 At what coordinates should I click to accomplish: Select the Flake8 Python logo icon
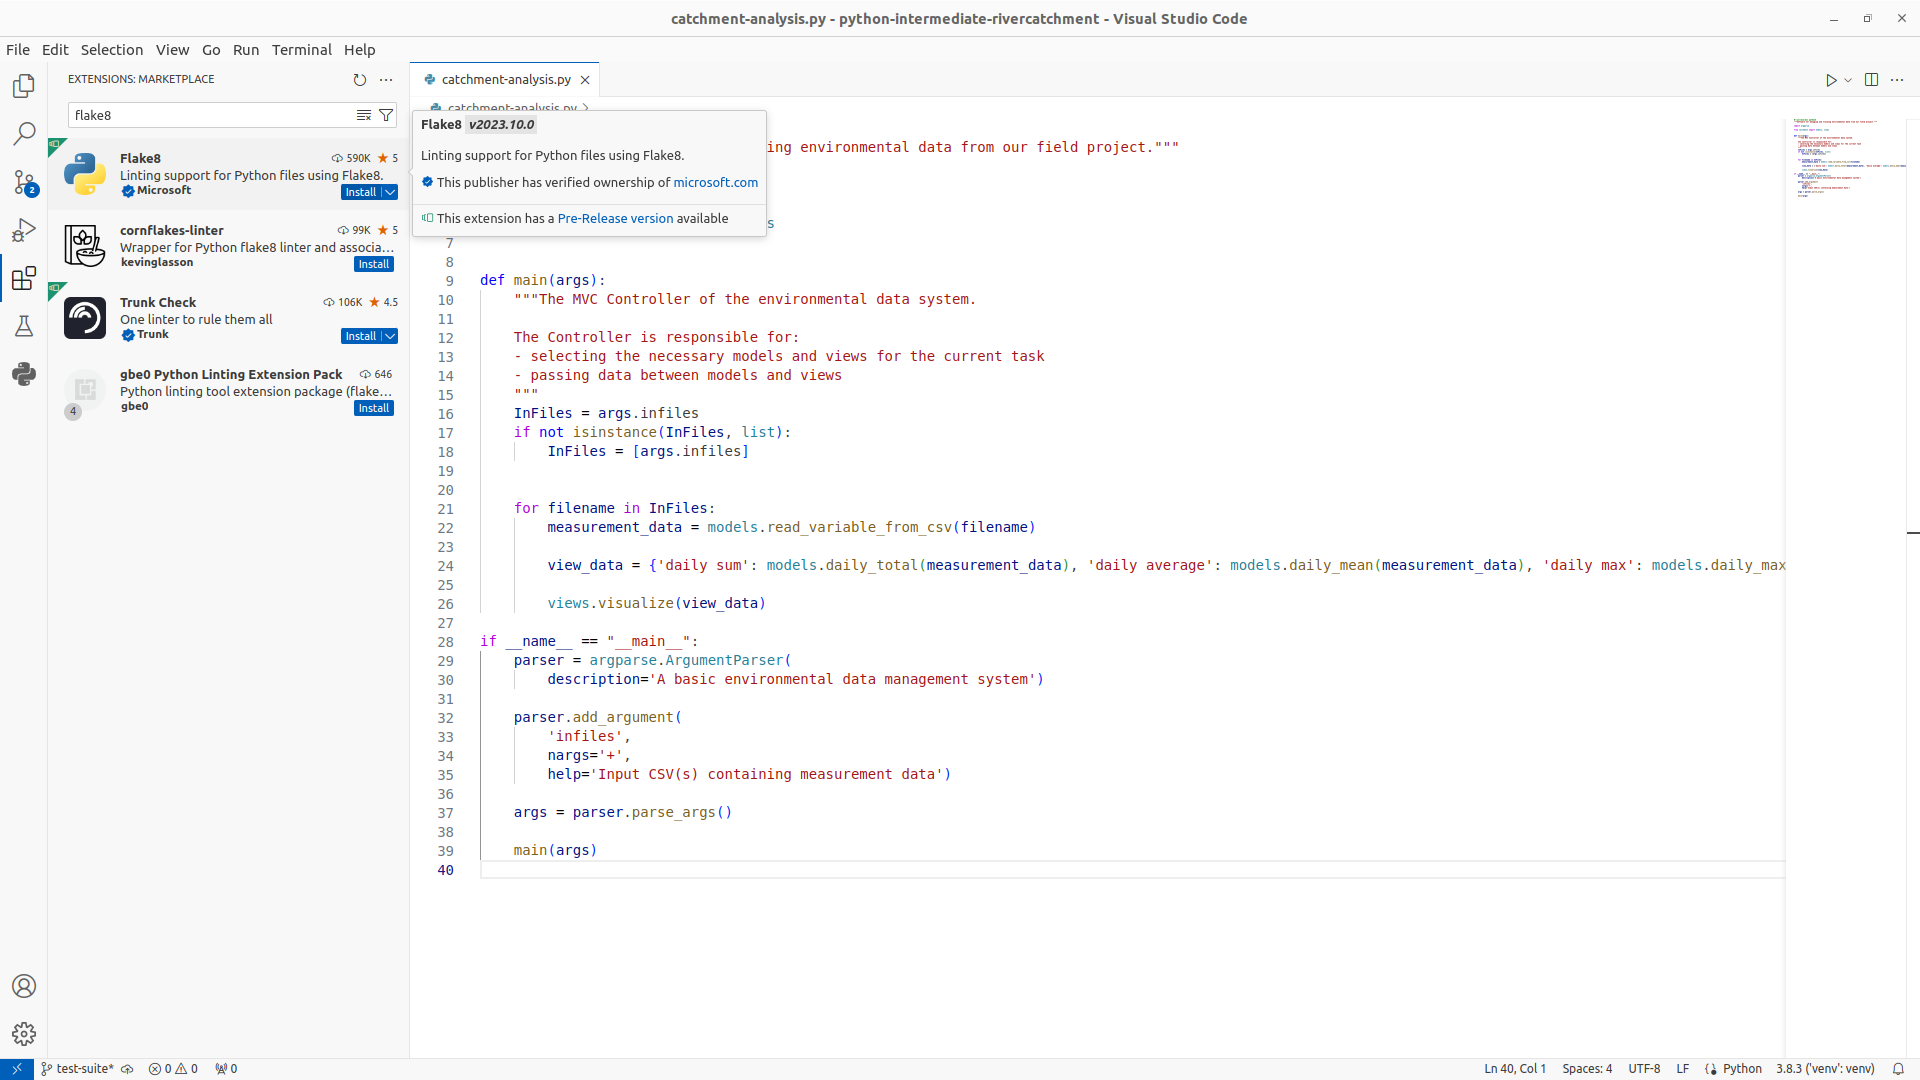click(x=85, y=174)
